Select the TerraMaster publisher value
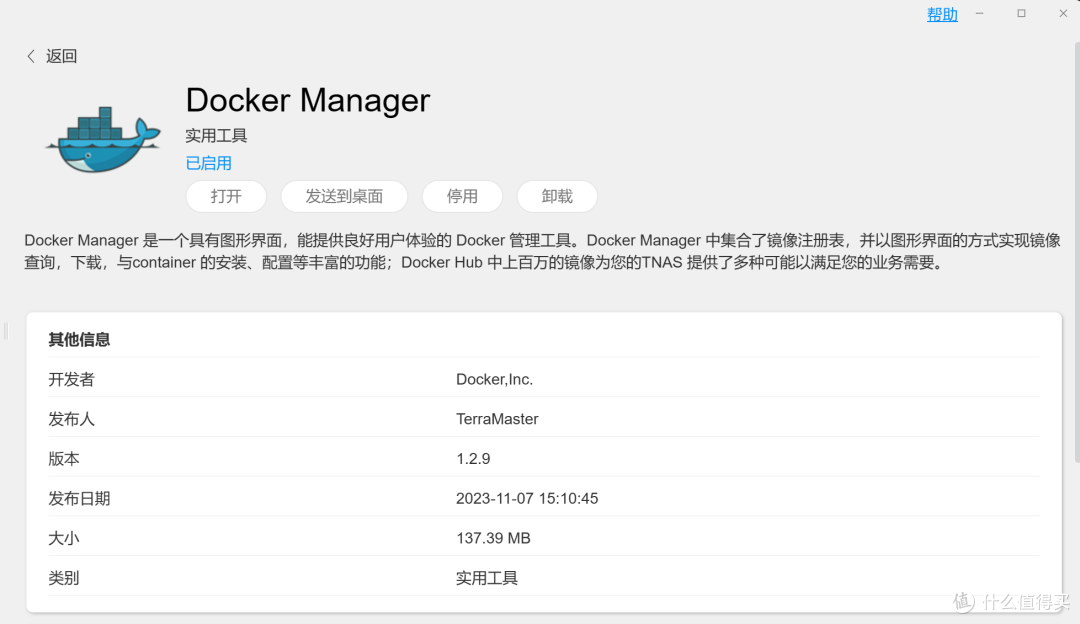The width and height of the screenshot is (1080, 624). (497, 419)
